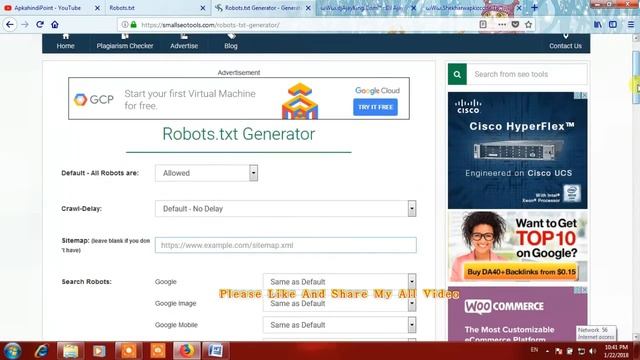Show hidden system tray icons arrow

[547, 351]
